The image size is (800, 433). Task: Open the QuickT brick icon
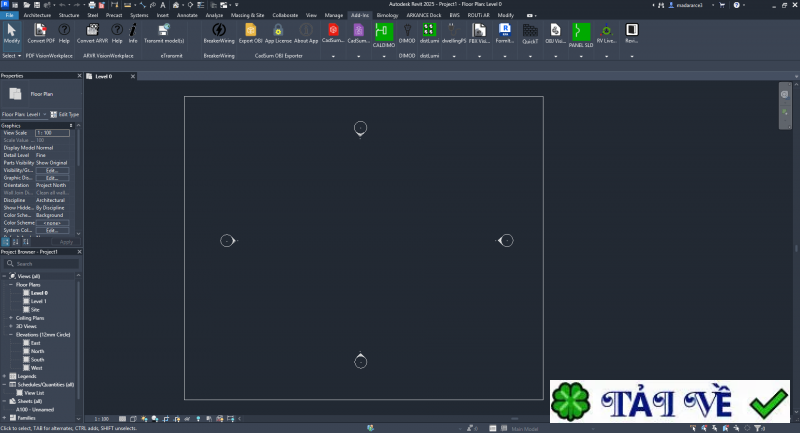point(530,33)
